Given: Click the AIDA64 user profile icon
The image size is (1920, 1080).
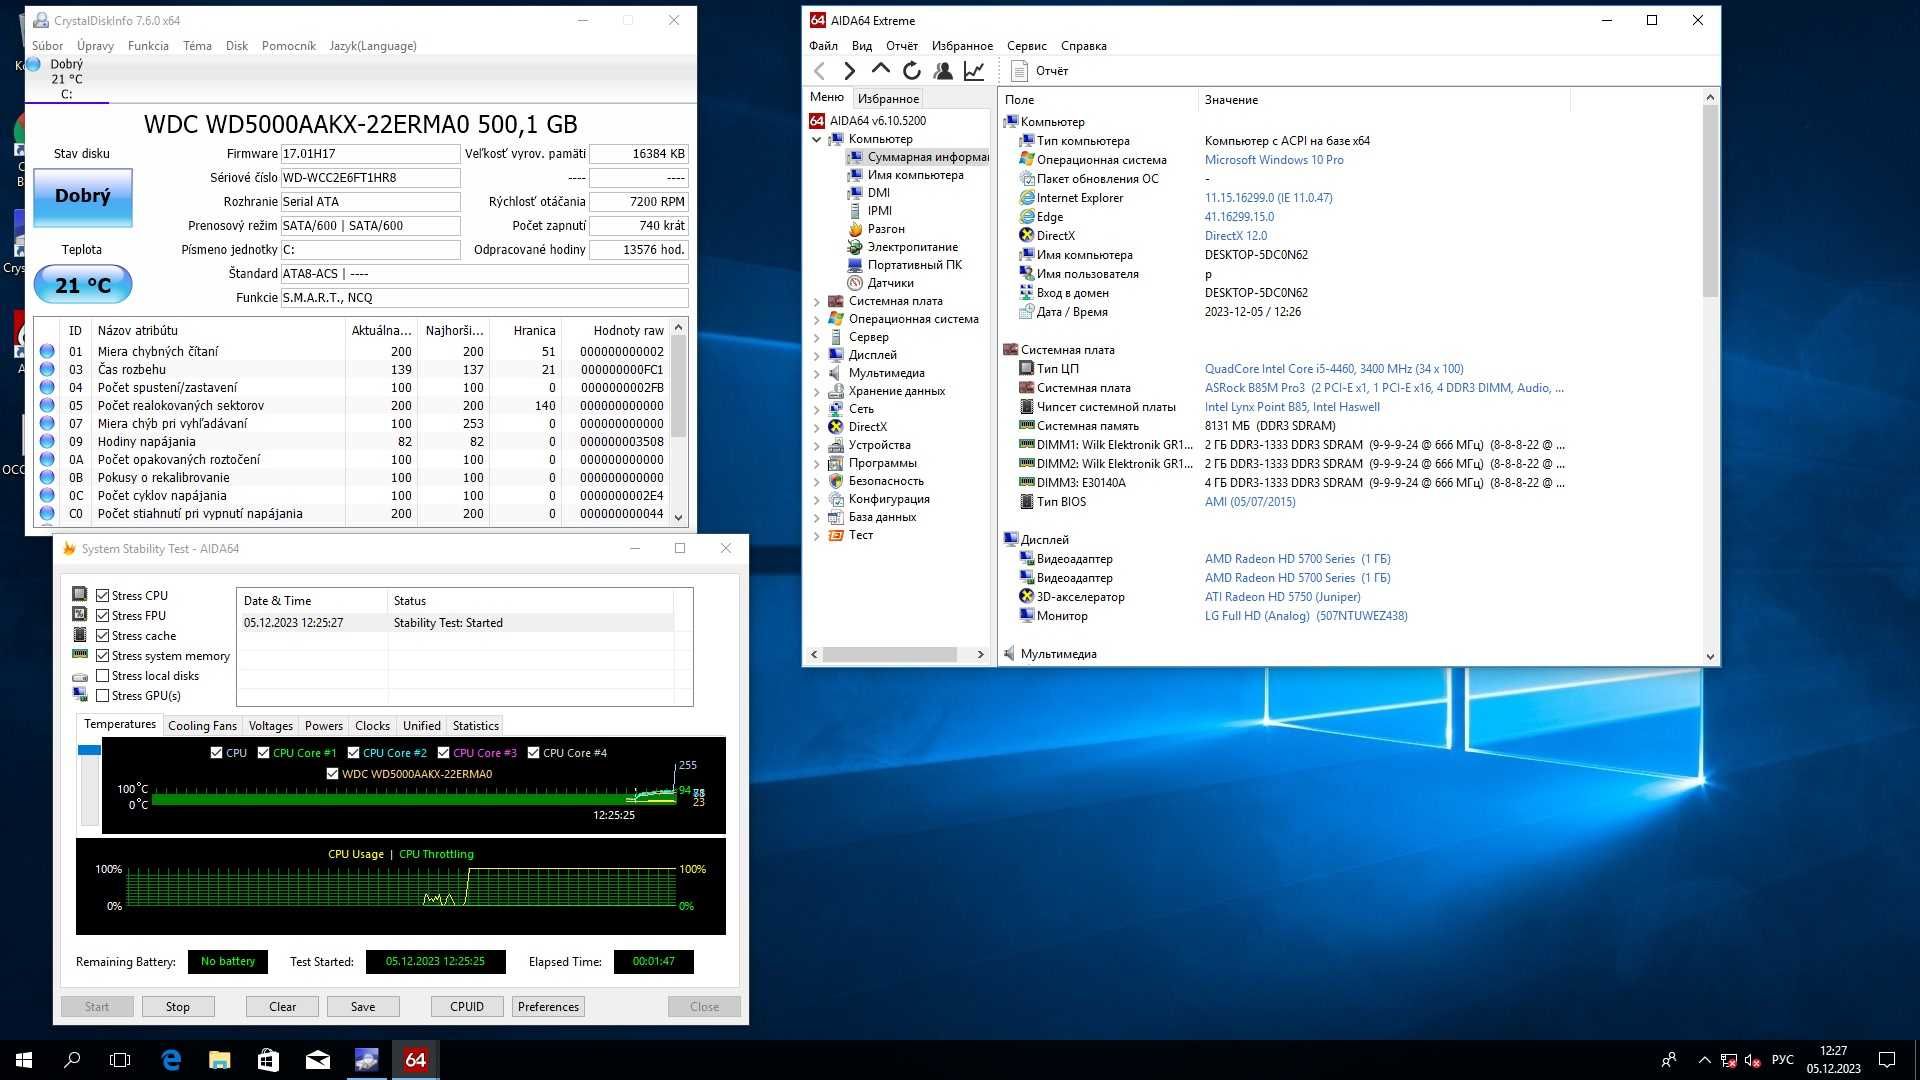Looking at the screenshot, I should pyautogui.click(x=942, y=71).
